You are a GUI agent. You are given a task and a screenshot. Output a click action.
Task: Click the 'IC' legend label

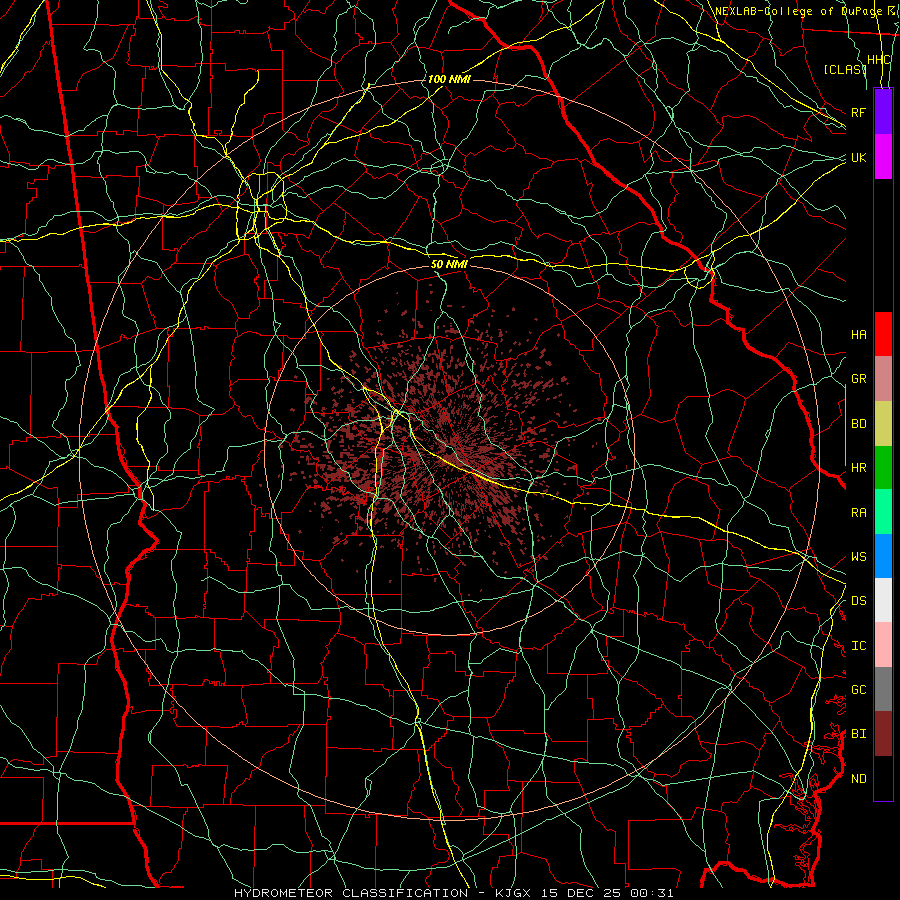click(858, 646)
